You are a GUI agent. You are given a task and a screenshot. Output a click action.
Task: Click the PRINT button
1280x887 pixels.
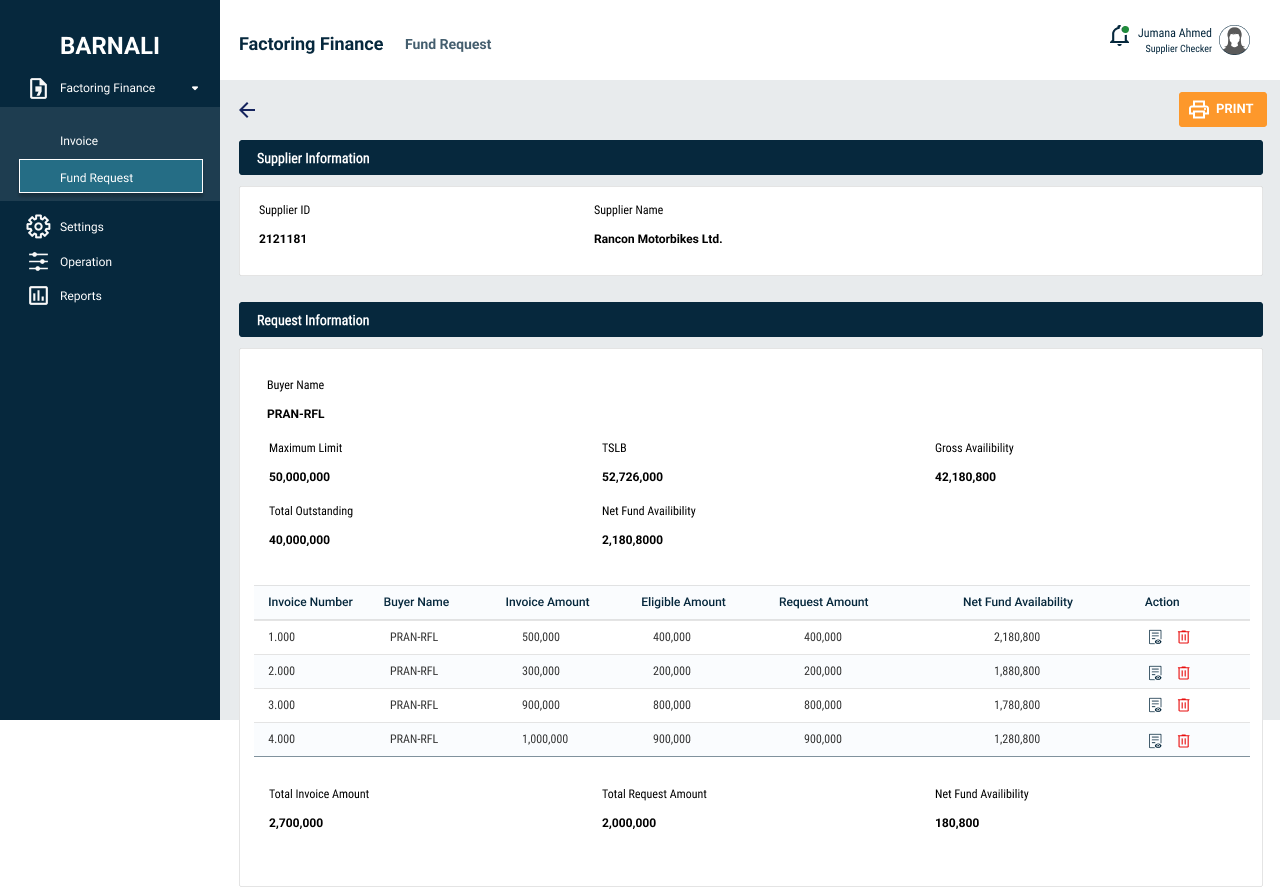(x=1223, y=109)
